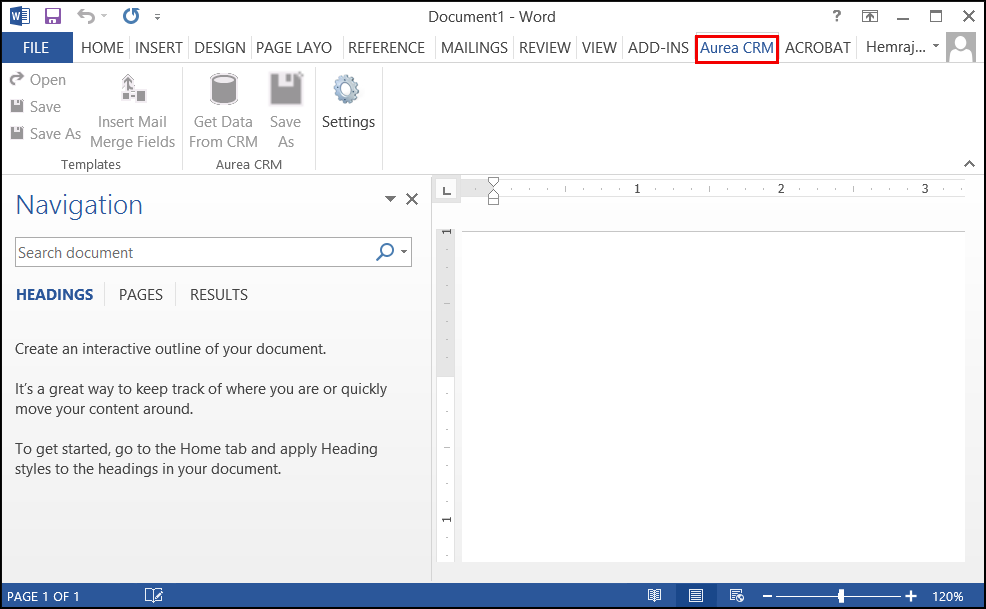
Task: Collapse the ribbon with the chevron arrow
Action: 969,164
